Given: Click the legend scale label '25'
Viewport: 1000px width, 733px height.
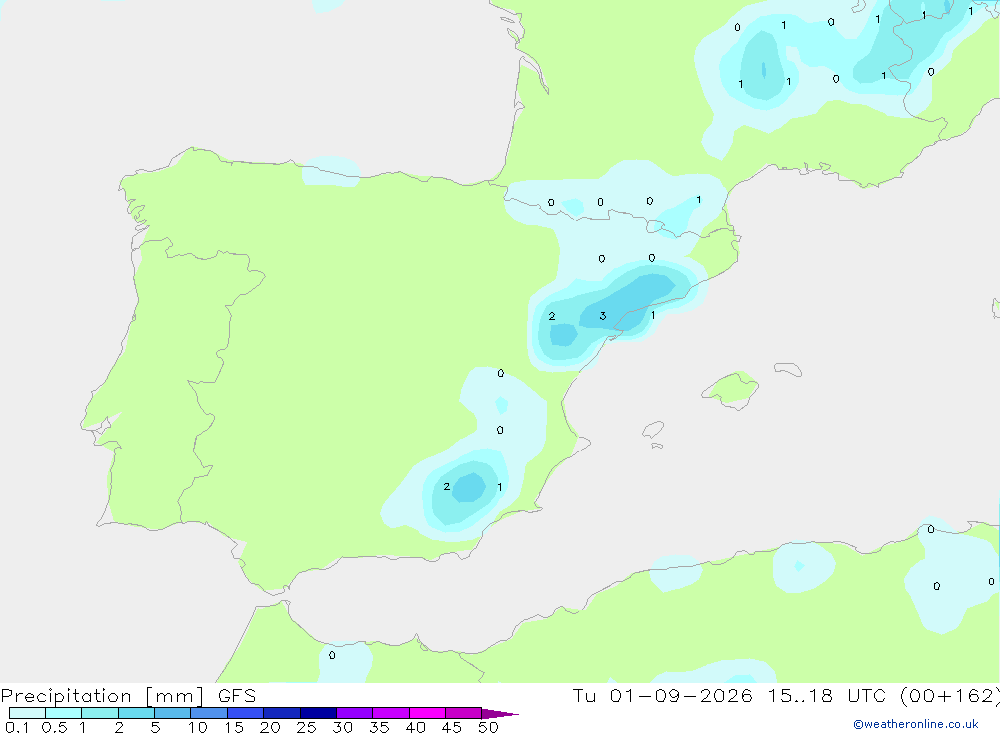Looking at the screenshot, I should point(306,727).
